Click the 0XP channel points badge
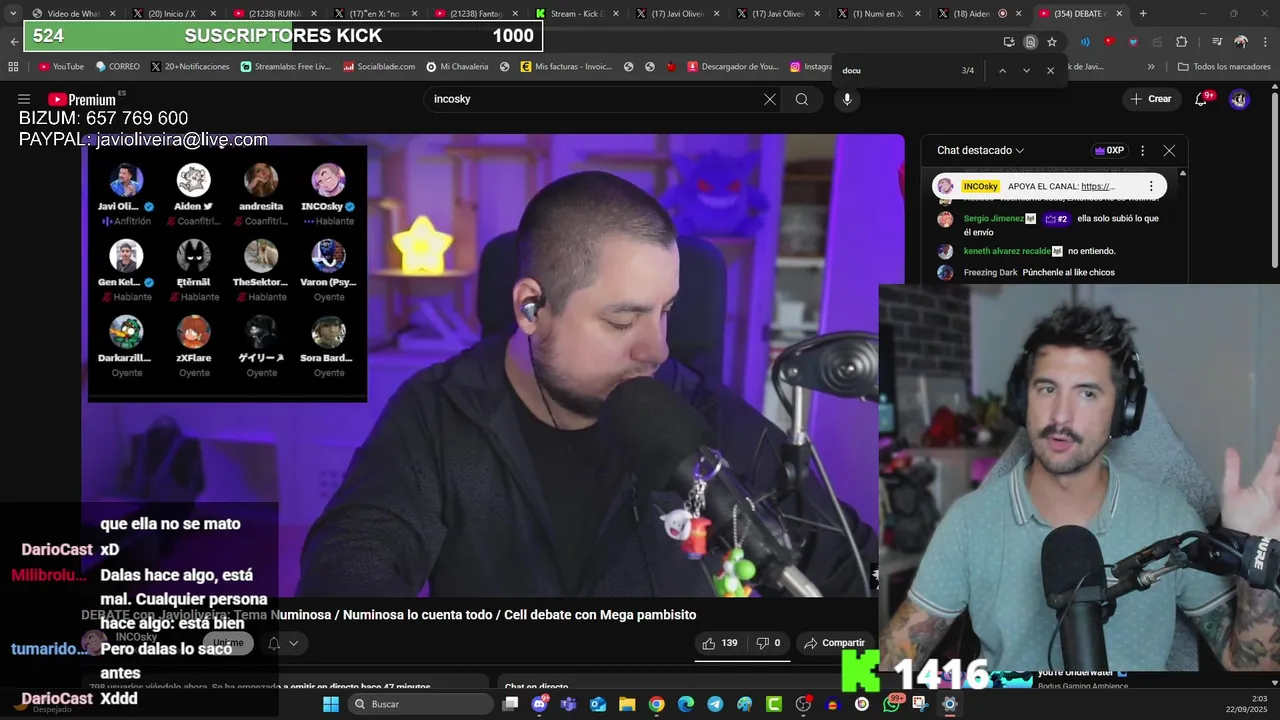The image size is (1280, 720). point(1109,150)
